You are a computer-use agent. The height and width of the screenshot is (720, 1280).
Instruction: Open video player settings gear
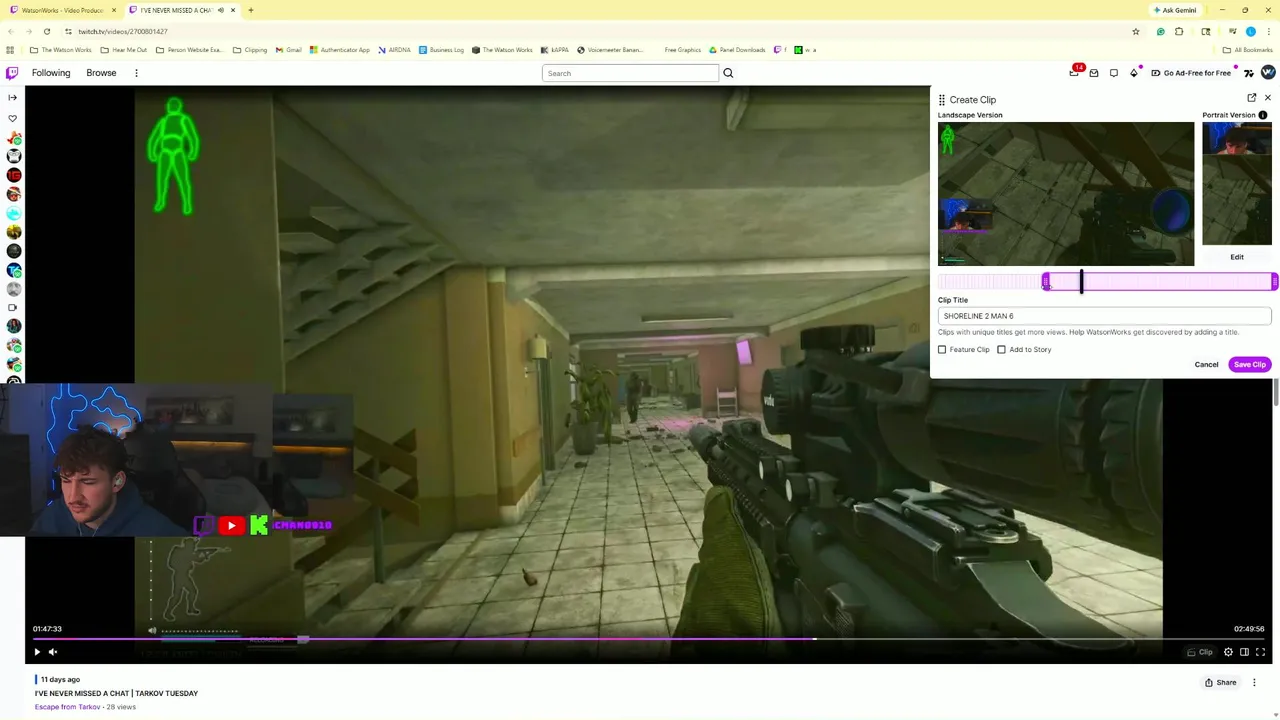[x=1228, y=652]
